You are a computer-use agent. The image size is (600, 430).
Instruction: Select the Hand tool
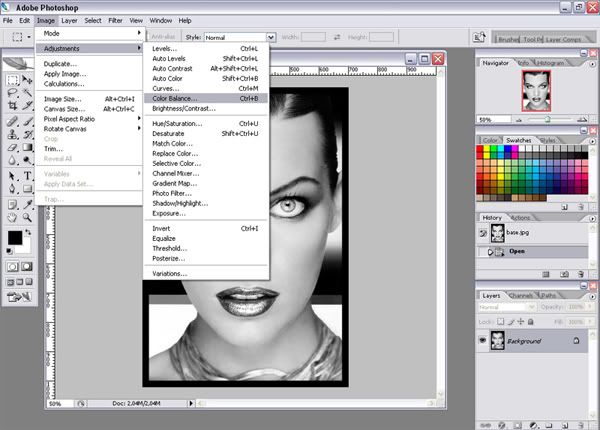(x=13, y=218)
